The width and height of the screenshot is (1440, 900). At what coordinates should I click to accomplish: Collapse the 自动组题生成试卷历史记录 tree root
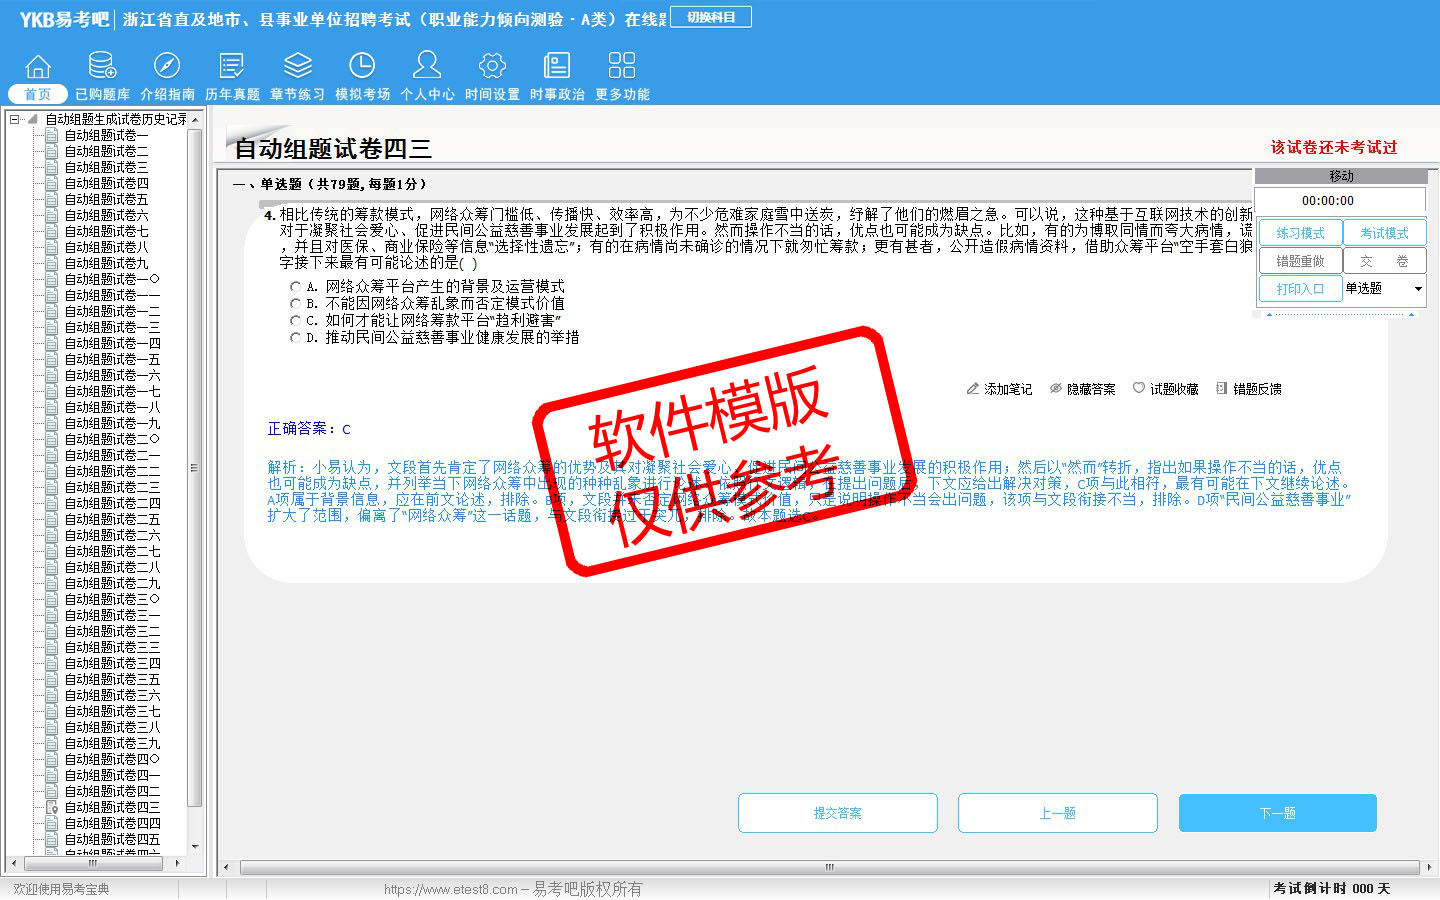click(15, 119)
